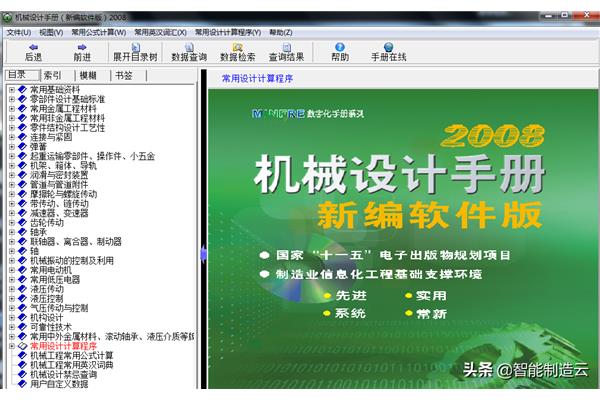Click the book icon beside 常用基础资料
This screenshot has height=400, width=600.
point(22,90)
